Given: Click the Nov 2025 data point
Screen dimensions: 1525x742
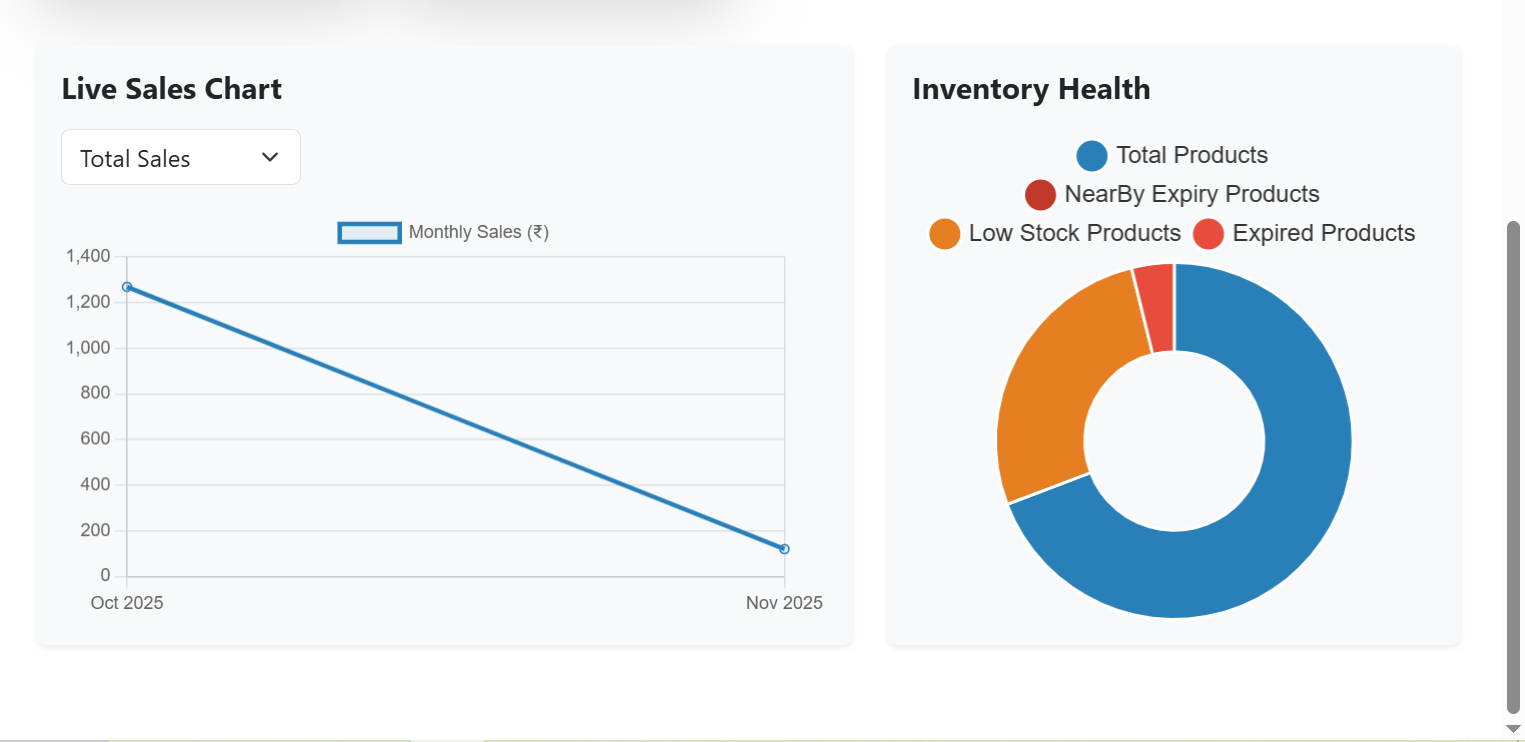Looking at the screenshot, I should [784, 549].
